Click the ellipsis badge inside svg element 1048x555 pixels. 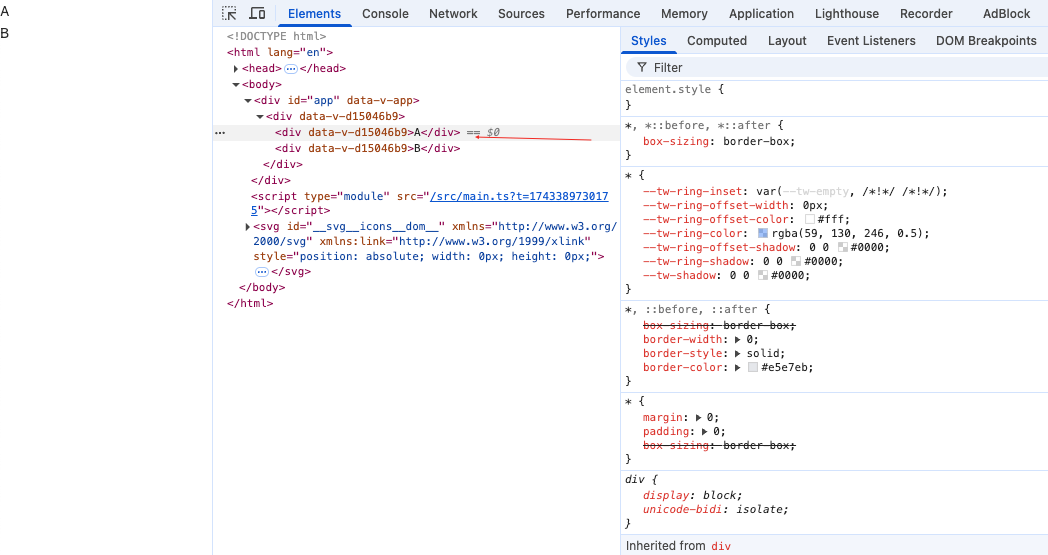click(x=261, y=272)
